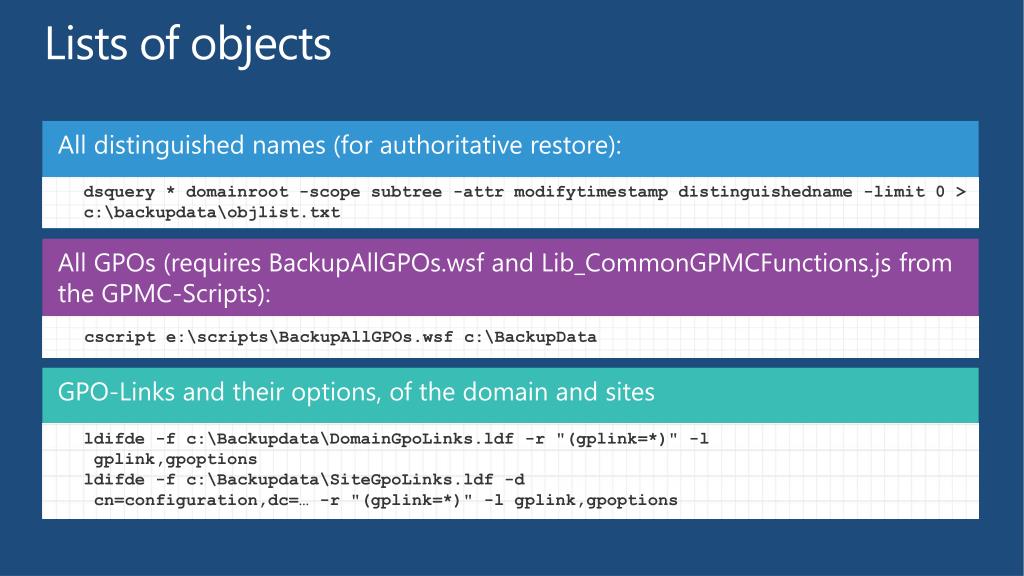Click the 'All GPOs (requires BackupAllGPOs.wsf' heading line
Viewport: 1024px width, 576px height.
click(x=505, y=263)
